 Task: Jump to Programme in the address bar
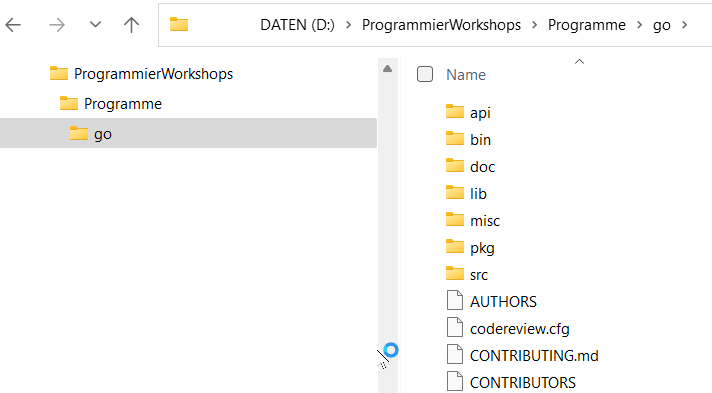[587, 25]
